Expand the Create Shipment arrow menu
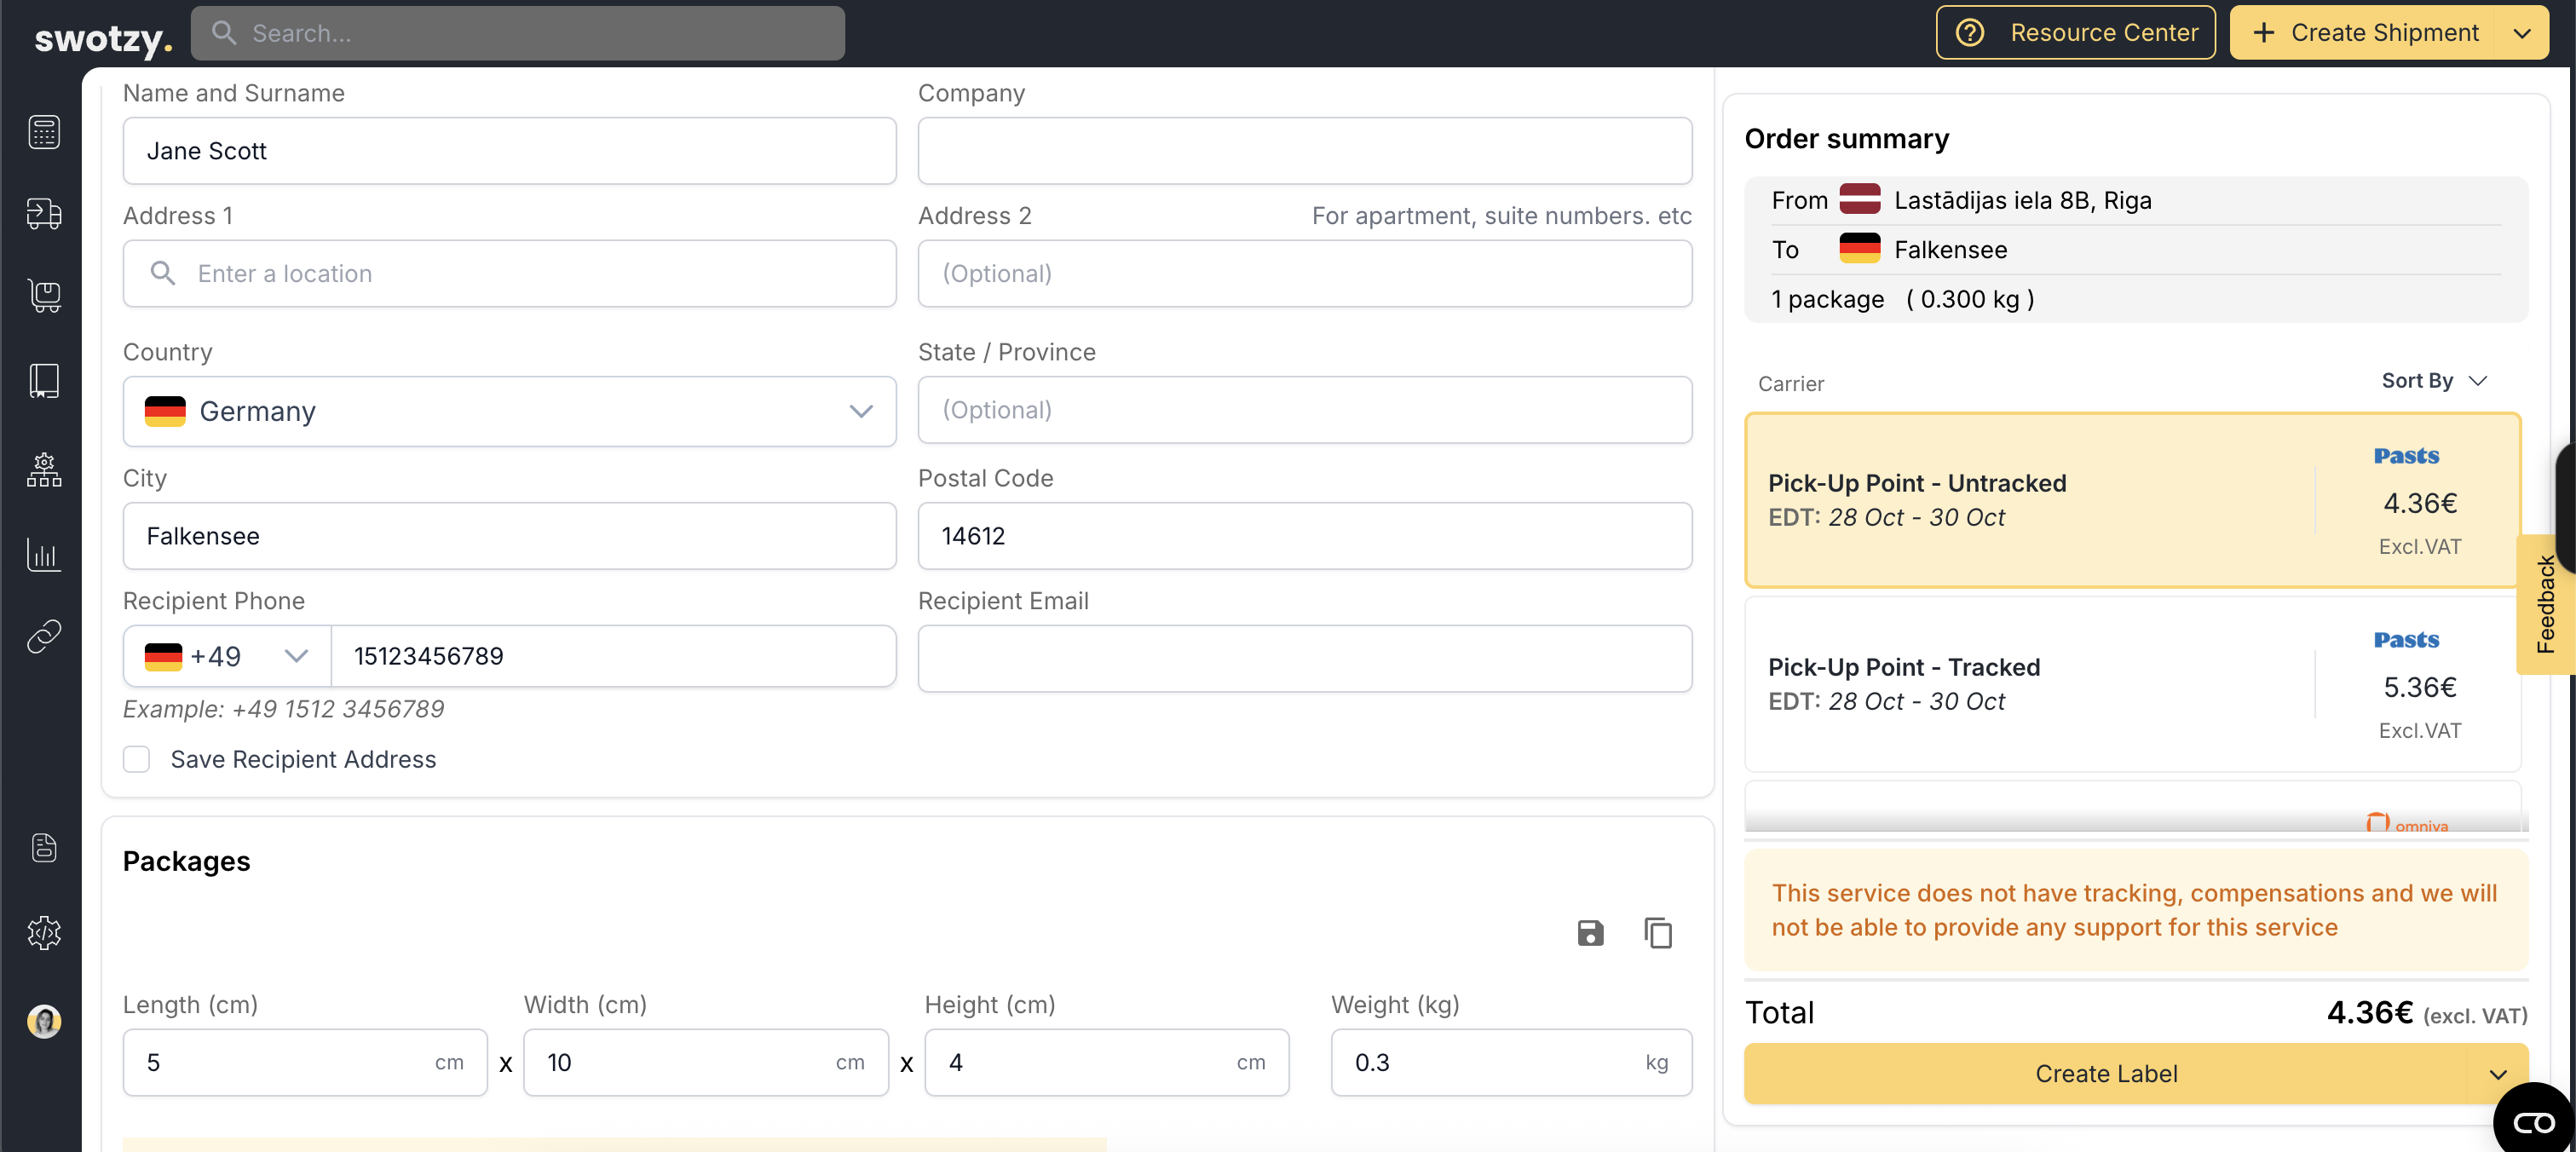The width and height of the screenshot is (2576, 1152). 2522,33
